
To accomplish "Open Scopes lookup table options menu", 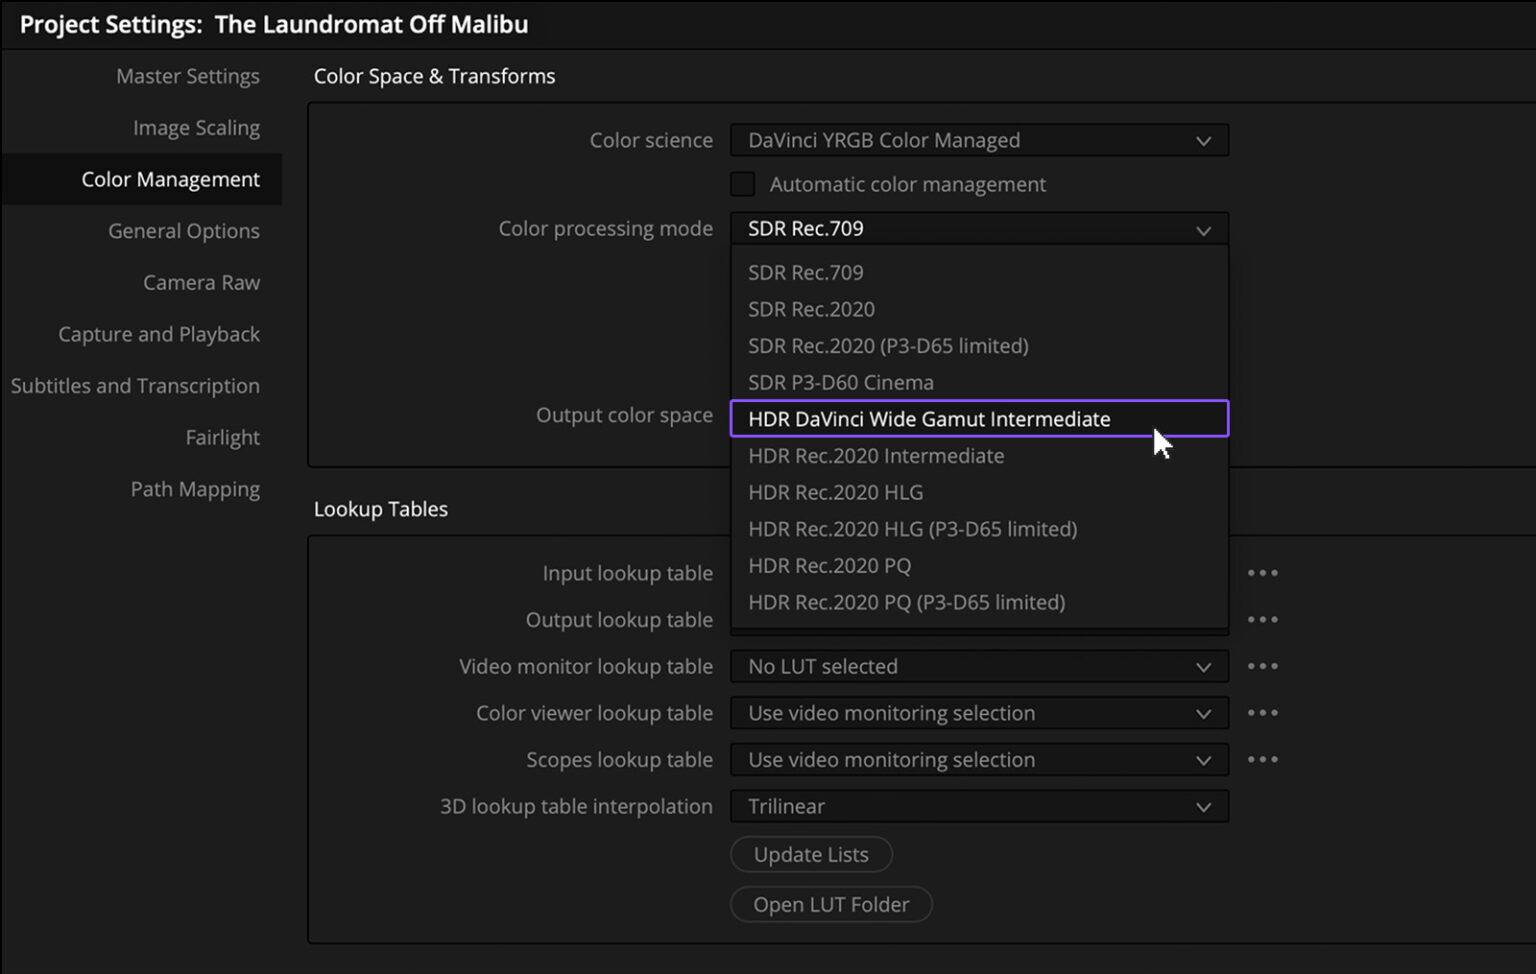I will [x=1263, y=759].
